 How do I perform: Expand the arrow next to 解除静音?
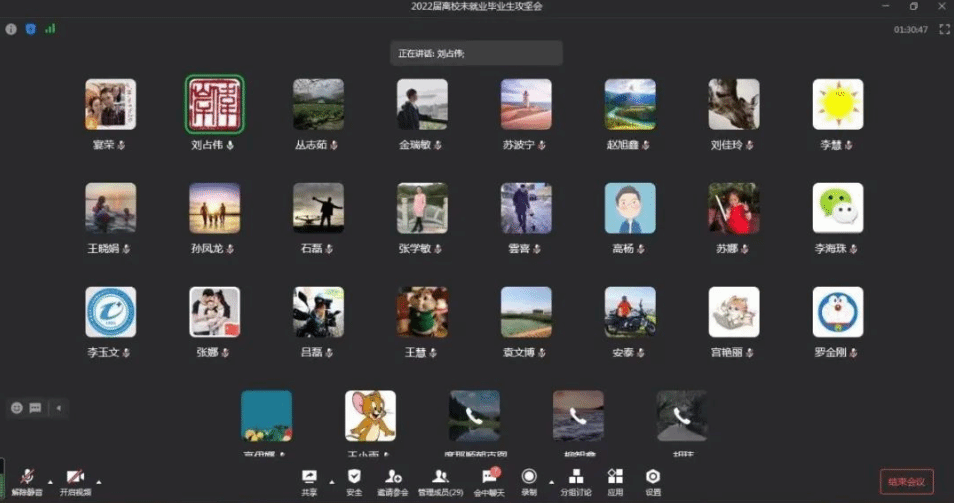pos(51,480)
